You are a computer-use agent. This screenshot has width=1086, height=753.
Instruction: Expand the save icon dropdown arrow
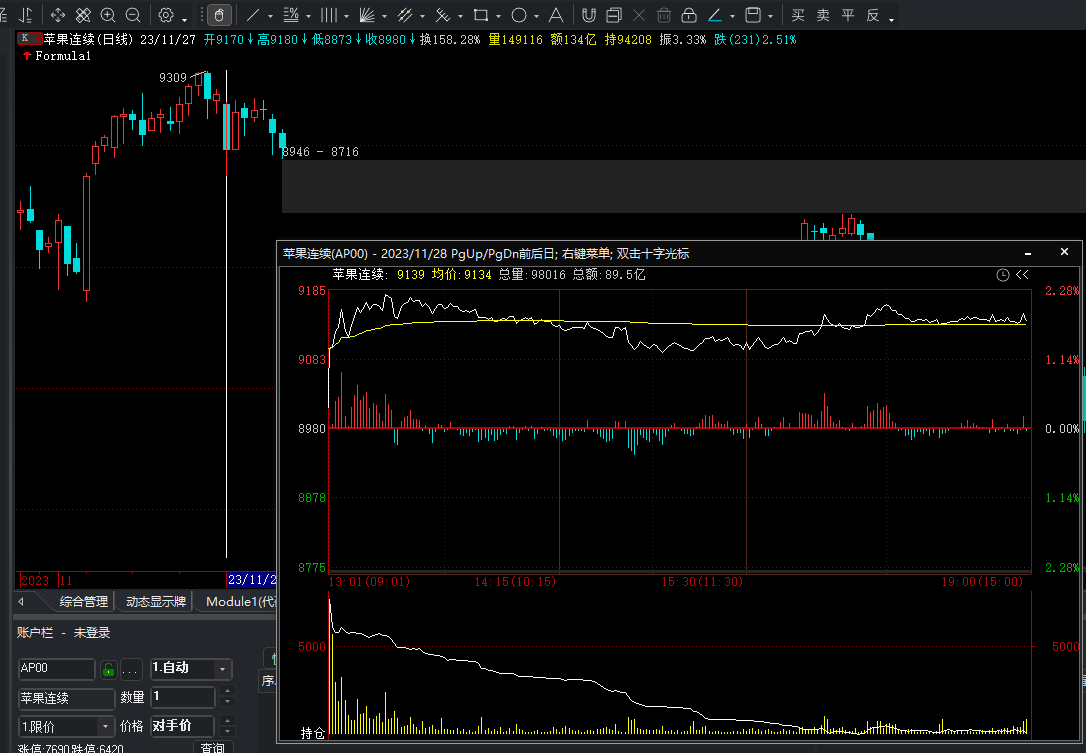770,16
